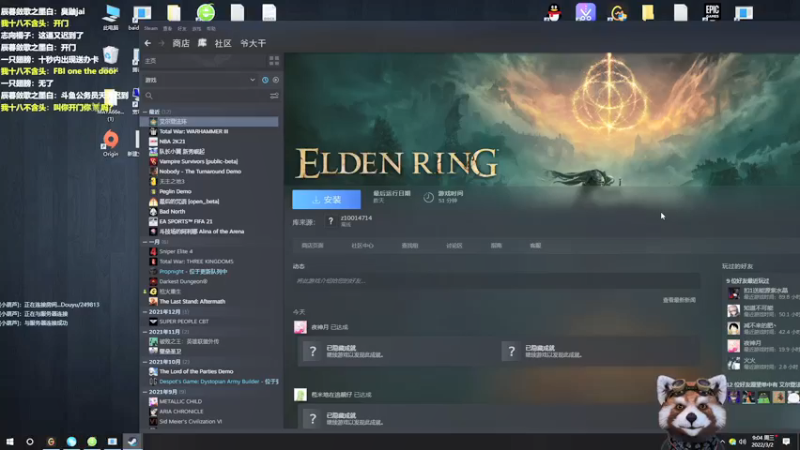
Task: Toggle the ready-to-play filter icon
Action: 276,80
